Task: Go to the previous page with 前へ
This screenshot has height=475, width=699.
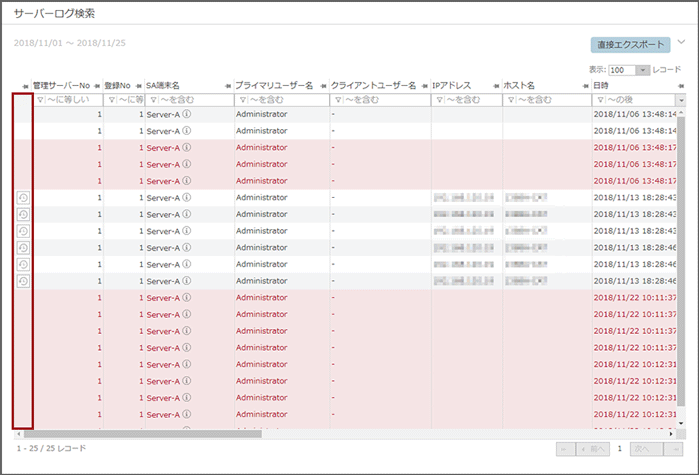Action: click(594, 450)
